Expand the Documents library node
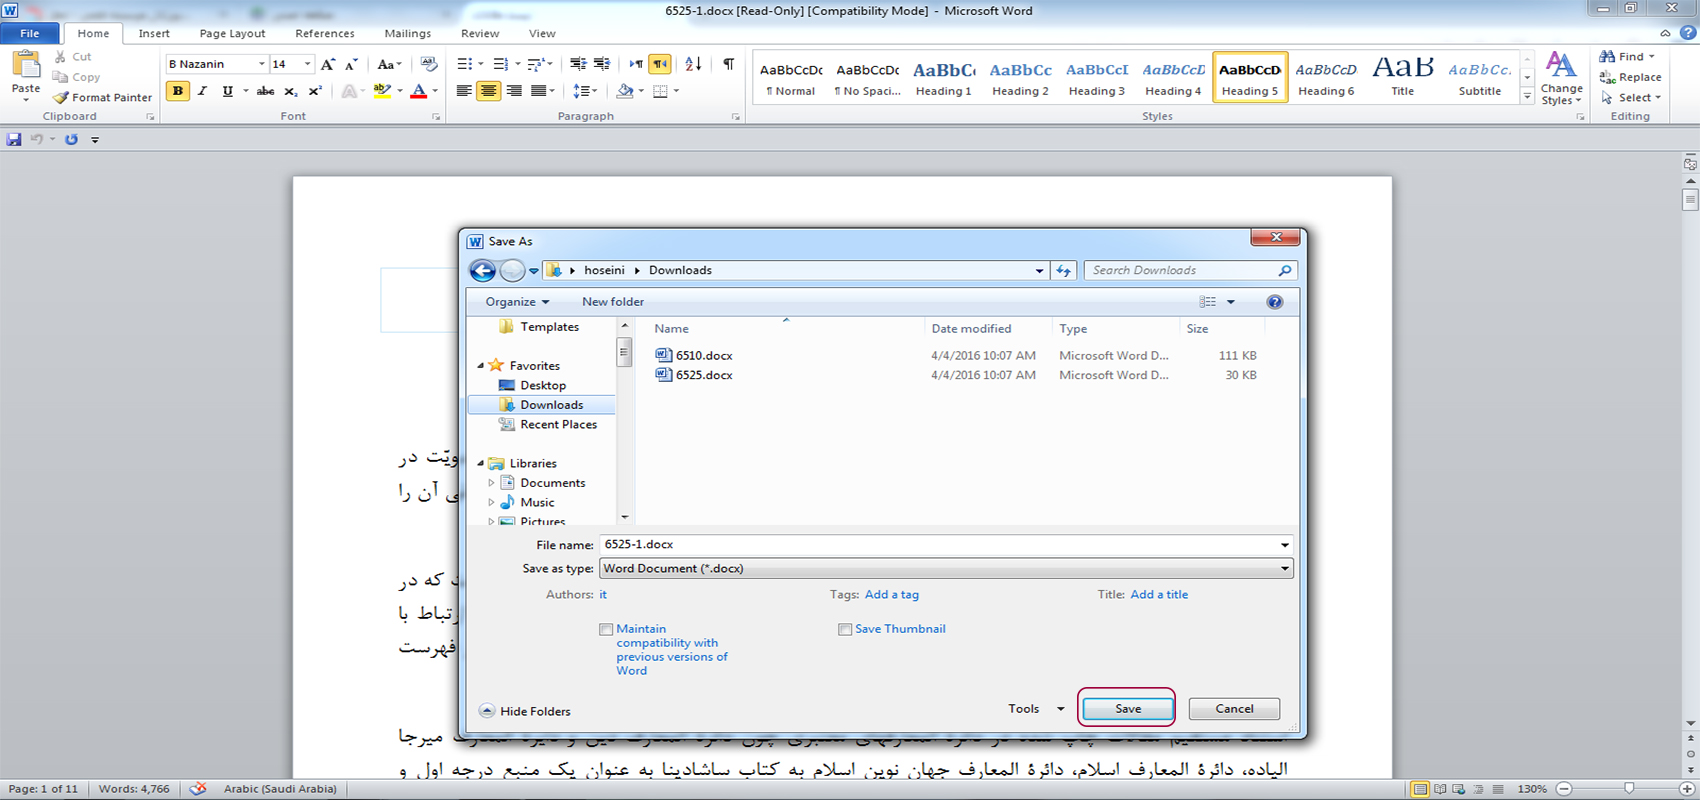Screen dimensions: 1700x800 coord(491,483)
